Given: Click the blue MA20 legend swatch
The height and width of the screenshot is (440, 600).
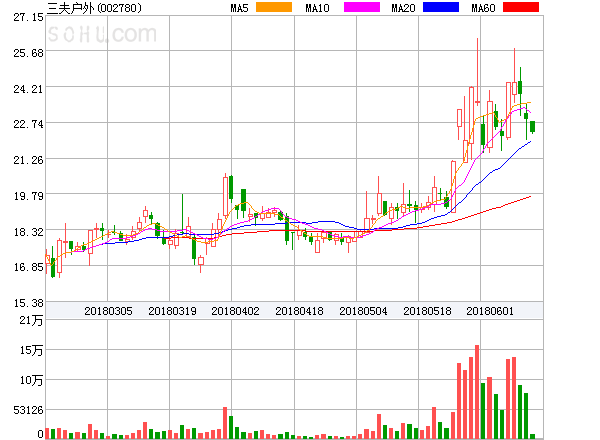Looking at the screenshot, I should pyautogui.click(x=441, y=7).
